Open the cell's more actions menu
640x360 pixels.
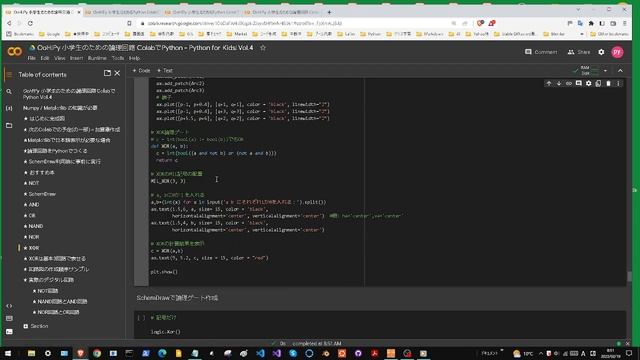tap(618, 83)
